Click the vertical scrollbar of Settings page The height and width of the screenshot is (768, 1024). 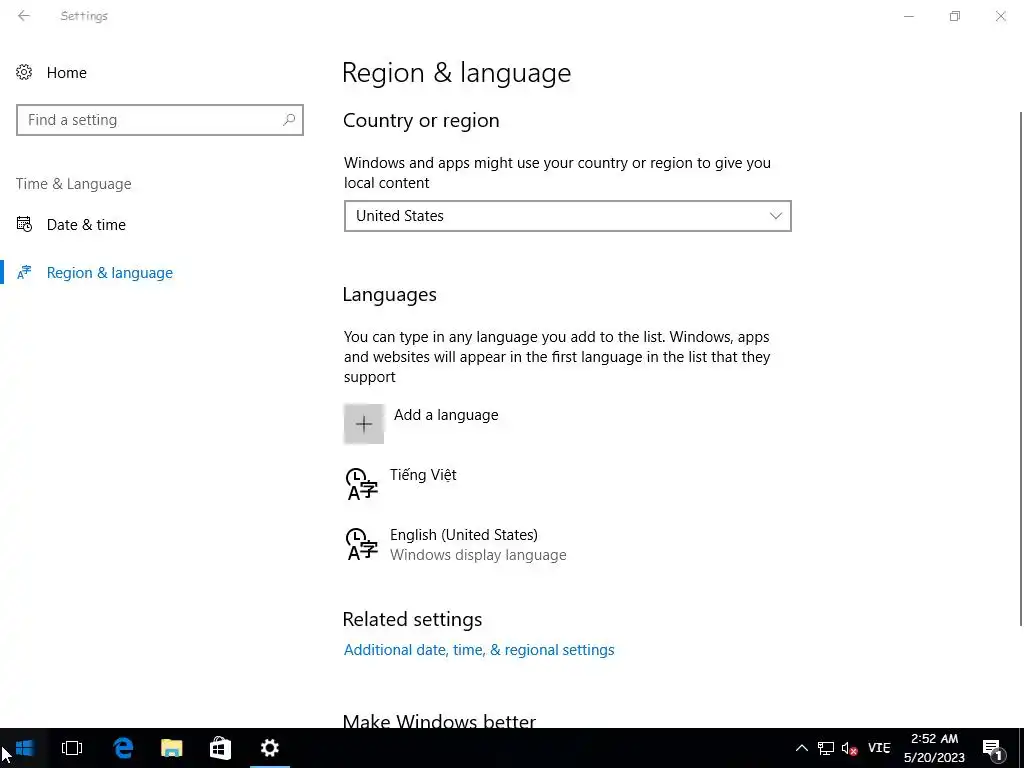(1021, 369)
